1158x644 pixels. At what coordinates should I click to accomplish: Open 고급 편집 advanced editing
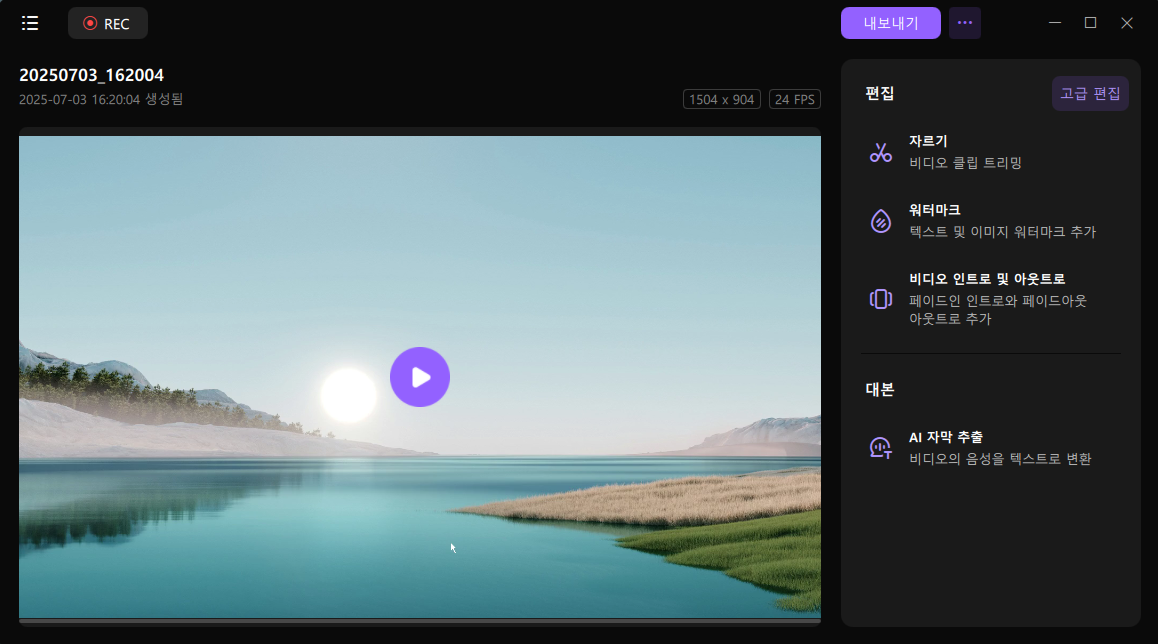coord(1090,93)
